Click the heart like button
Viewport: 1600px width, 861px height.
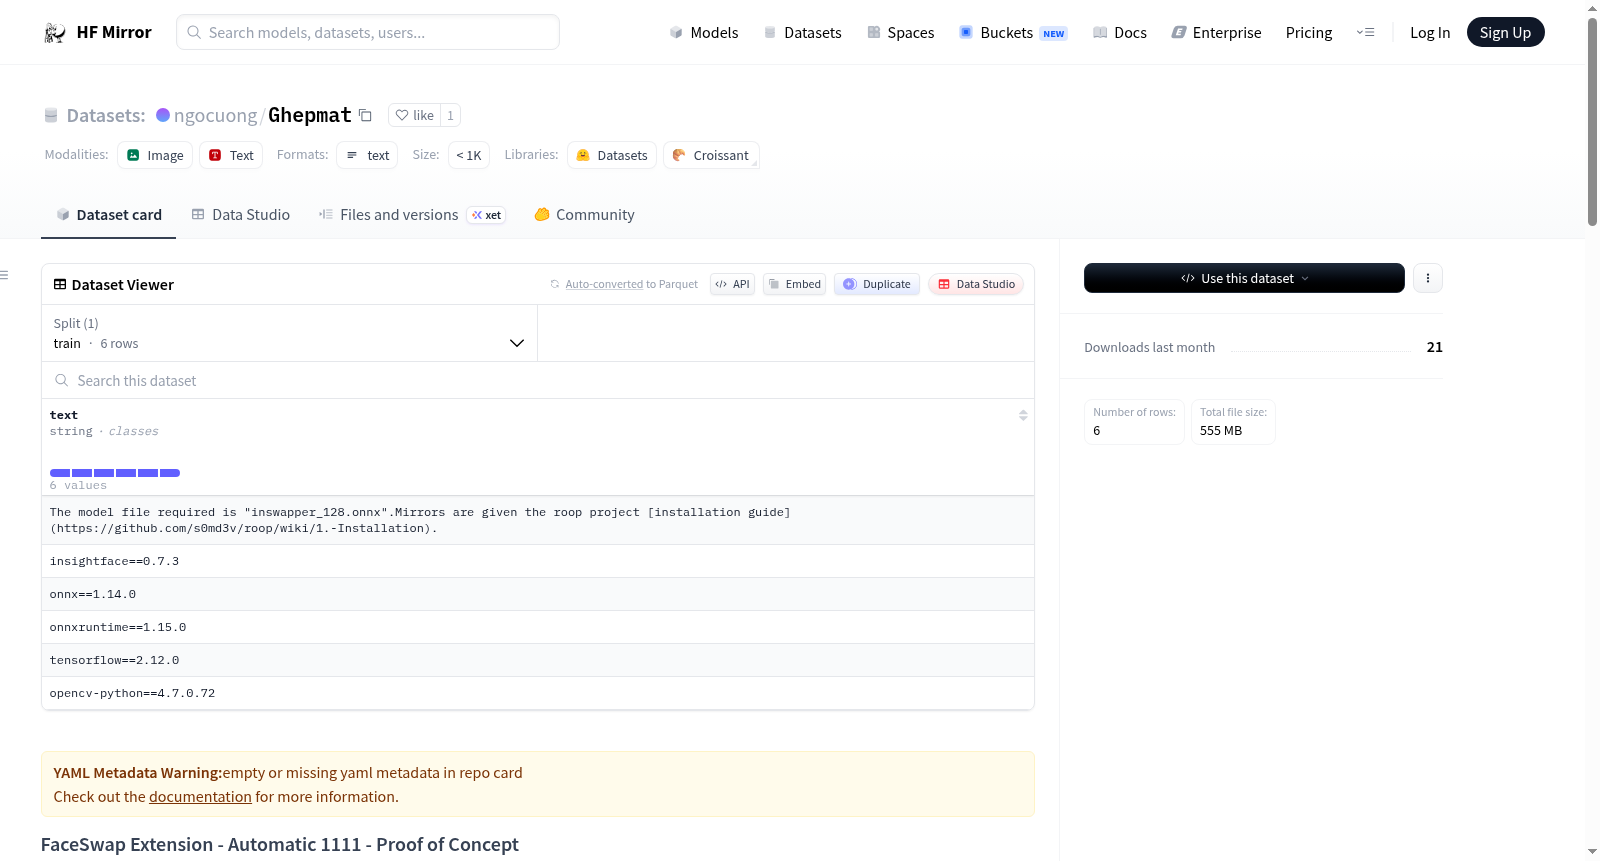coord(414,115)
